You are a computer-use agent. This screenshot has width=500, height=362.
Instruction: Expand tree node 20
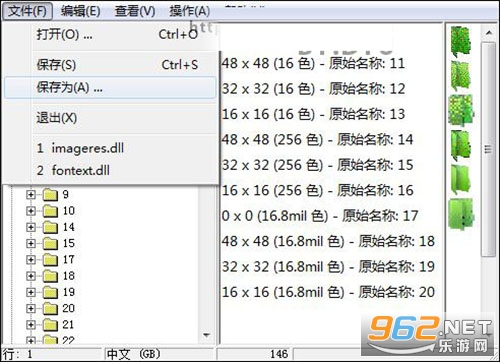(x=31, y=308)
